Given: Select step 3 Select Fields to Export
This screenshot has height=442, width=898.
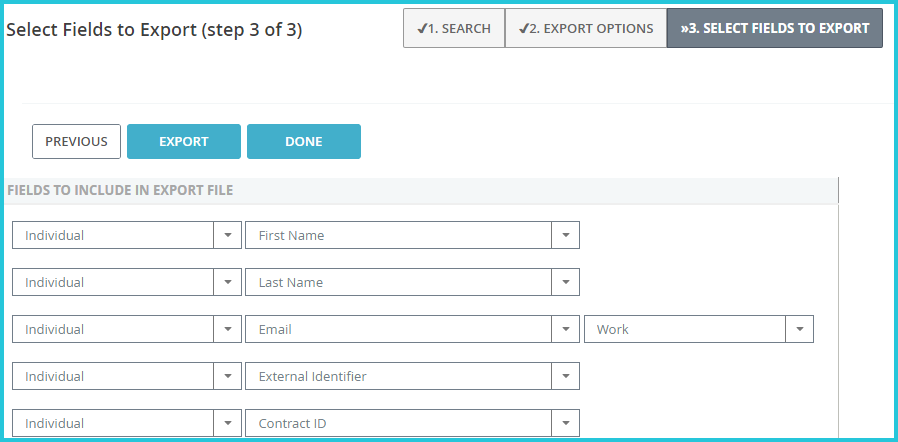Looking at the screenshot, I should tap(775, 28).
